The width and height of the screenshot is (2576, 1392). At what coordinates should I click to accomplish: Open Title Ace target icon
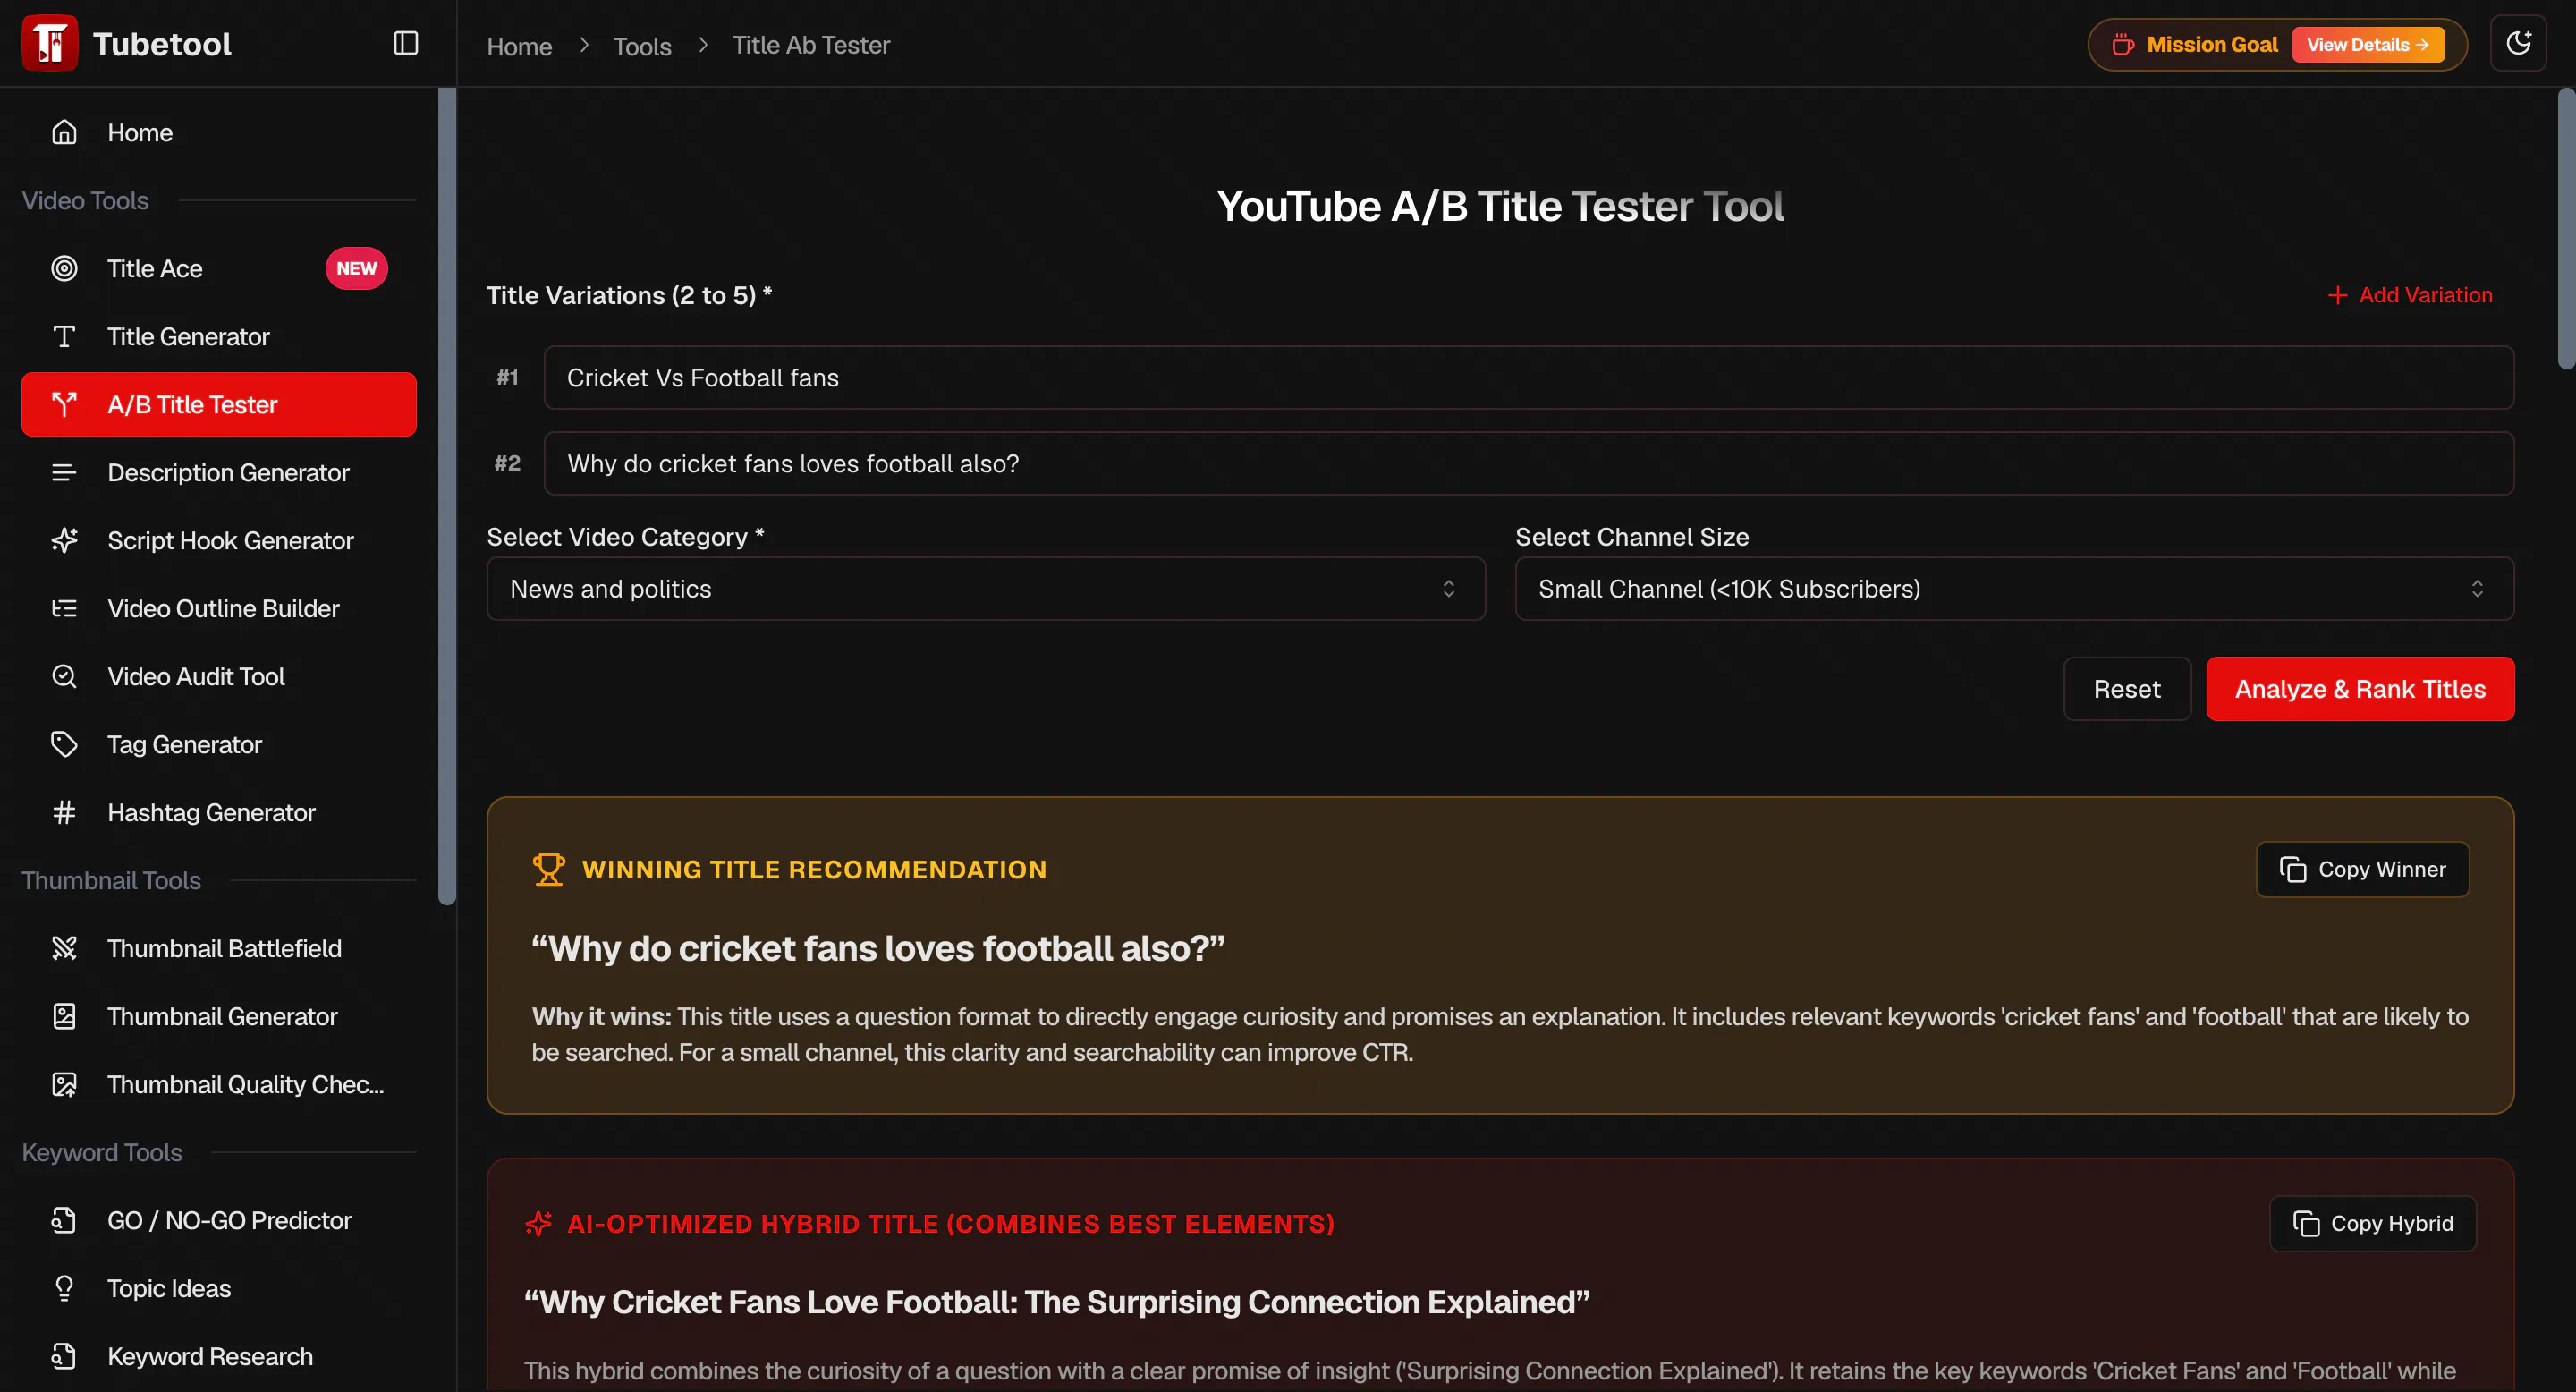click(64, 268)
